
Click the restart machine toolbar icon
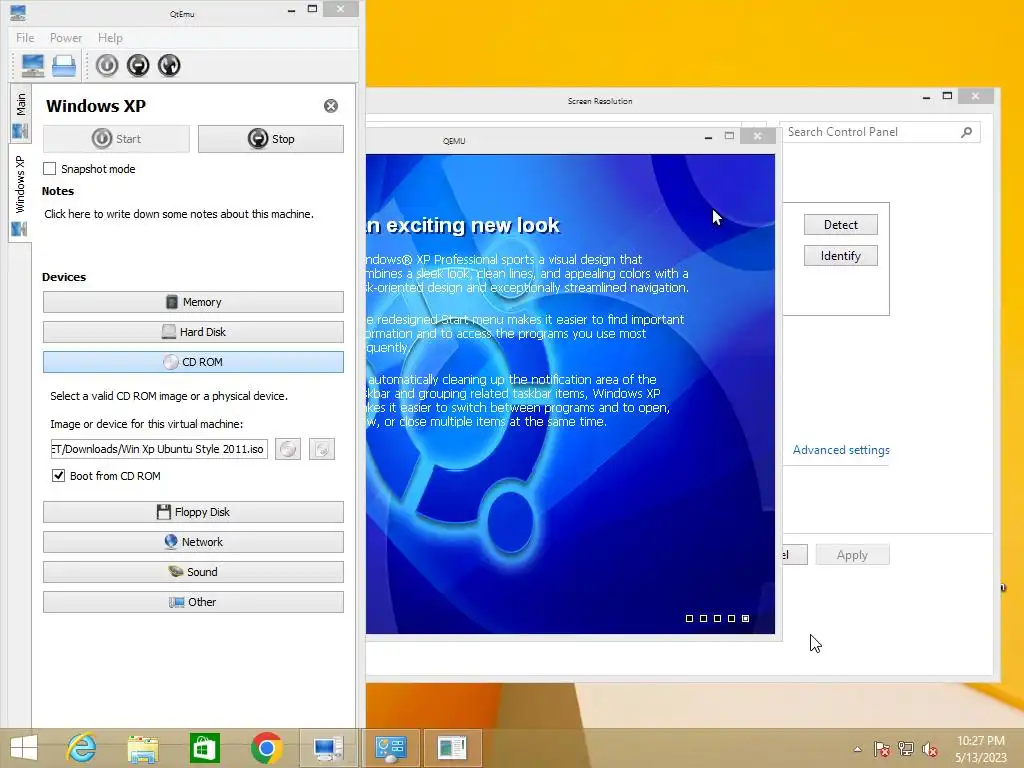[x=169, y=65]
